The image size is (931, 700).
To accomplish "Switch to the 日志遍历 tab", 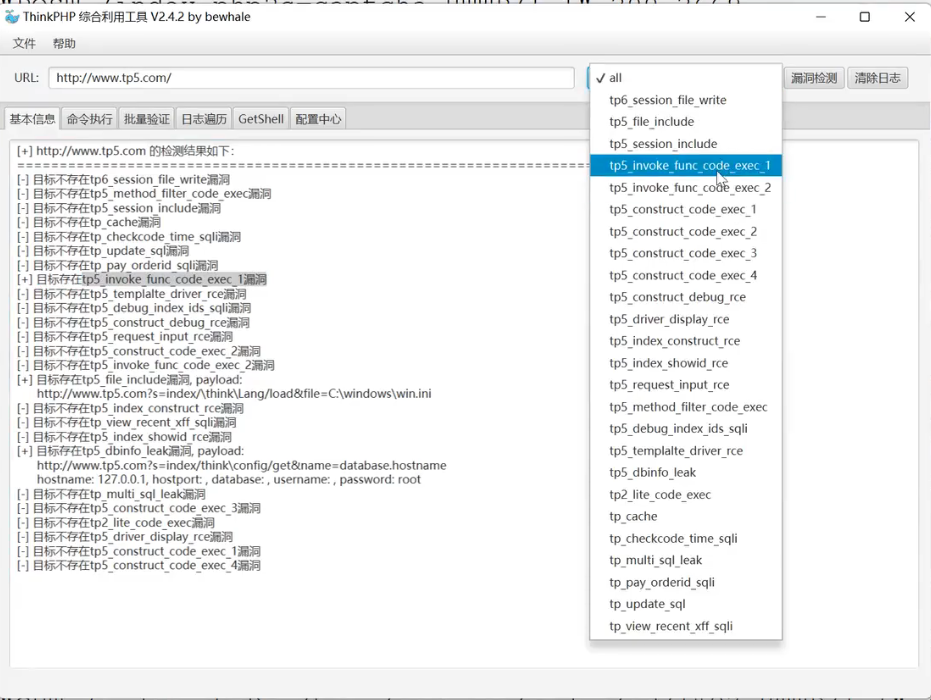I will click(204, 119).
